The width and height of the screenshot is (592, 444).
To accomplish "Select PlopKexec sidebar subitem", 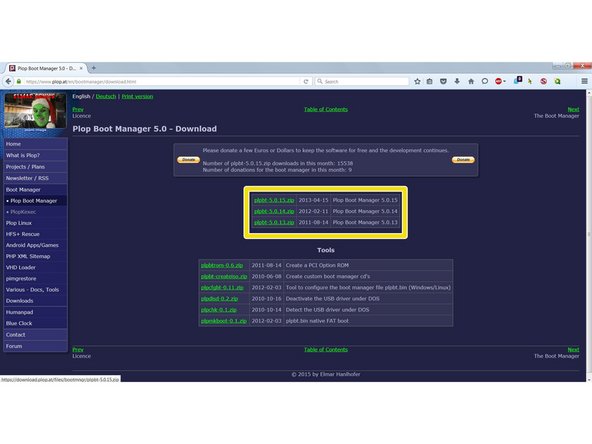I will coord(35,212).
